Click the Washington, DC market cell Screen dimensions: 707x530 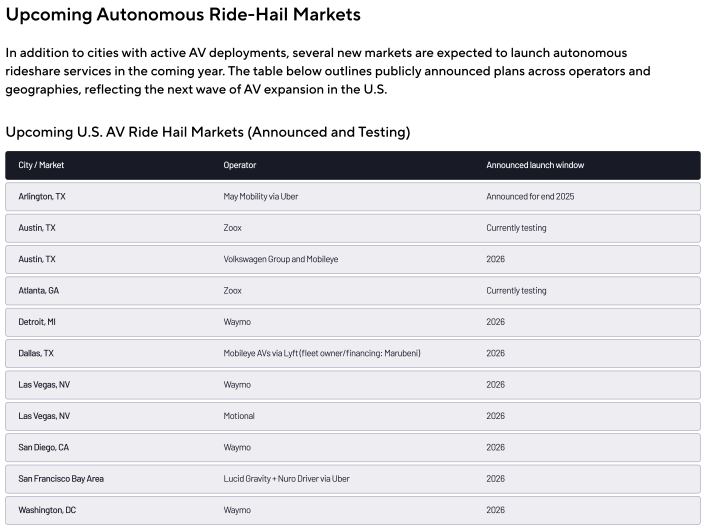[46, 510]
